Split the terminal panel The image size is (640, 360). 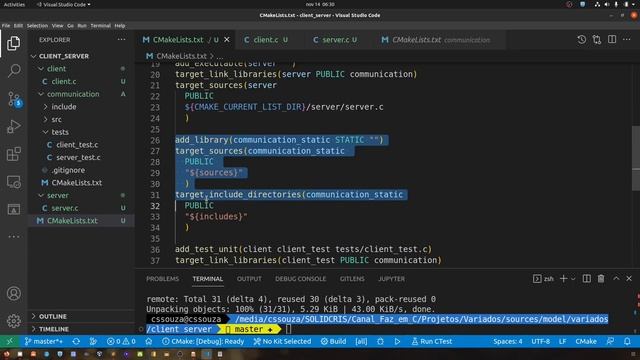[587, 279]
